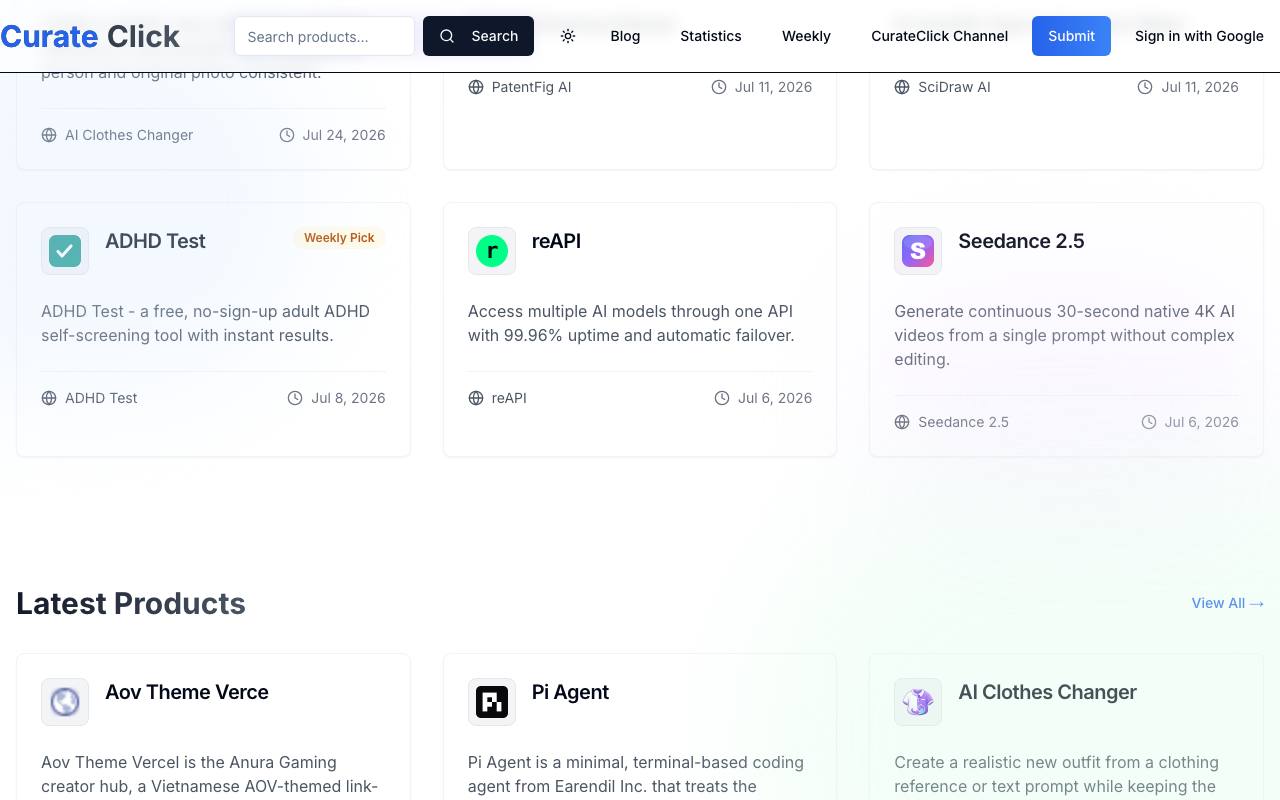Image resolution: width=1280 pixels, height=800 pixels.
Task: Click Aov Theme Vercel description text
Action: [210, 774]
